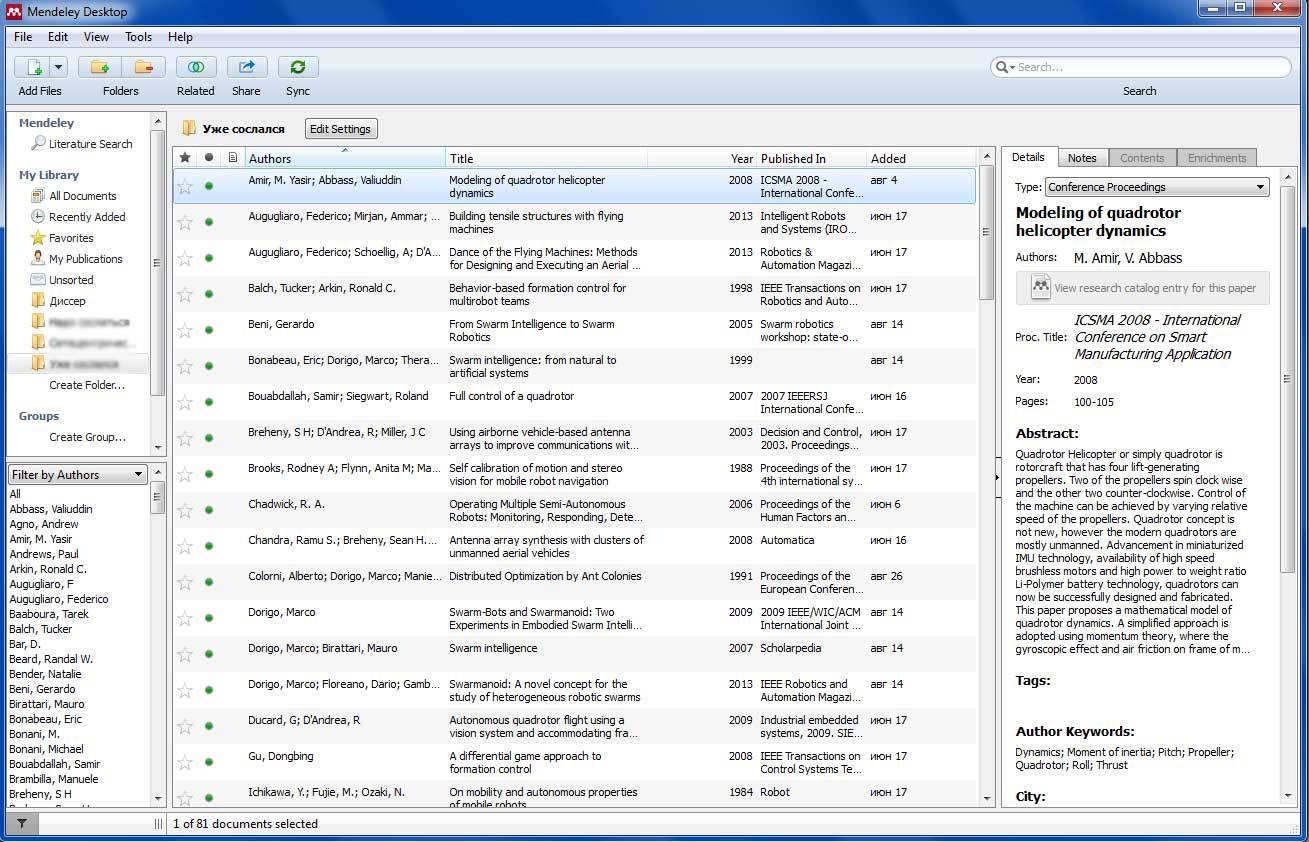
Task: Open the View menu
Action: click(97, 37)
